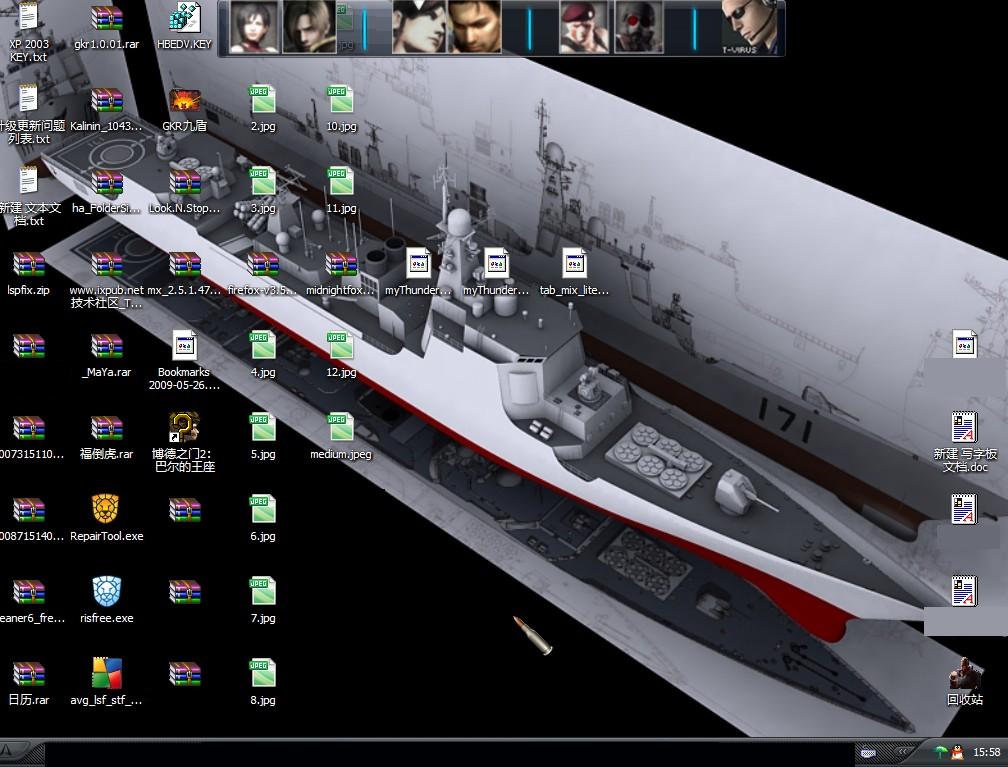Select the tab_mix_lite file icon
Viewport: 1008px width, 767px height.
(x=574, y=273)
